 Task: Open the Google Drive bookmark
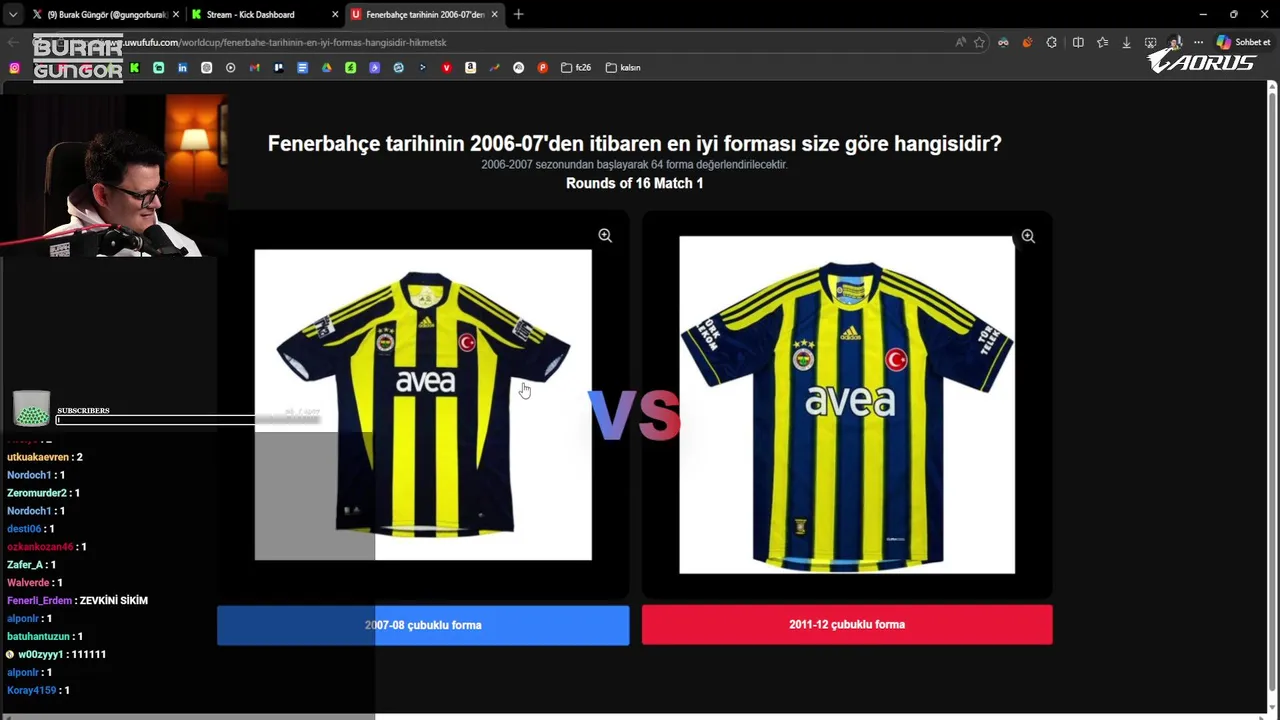(326, 68)
